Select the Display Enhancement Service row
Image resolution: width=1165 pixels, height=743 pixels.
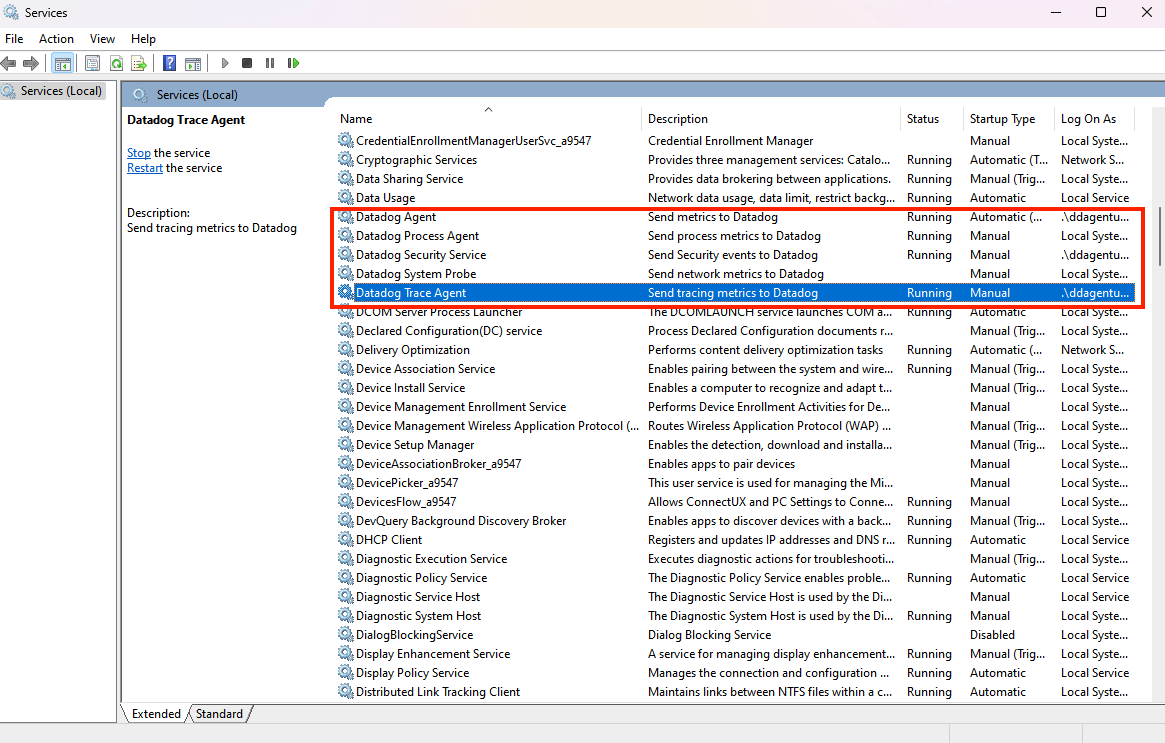[736, 654]
